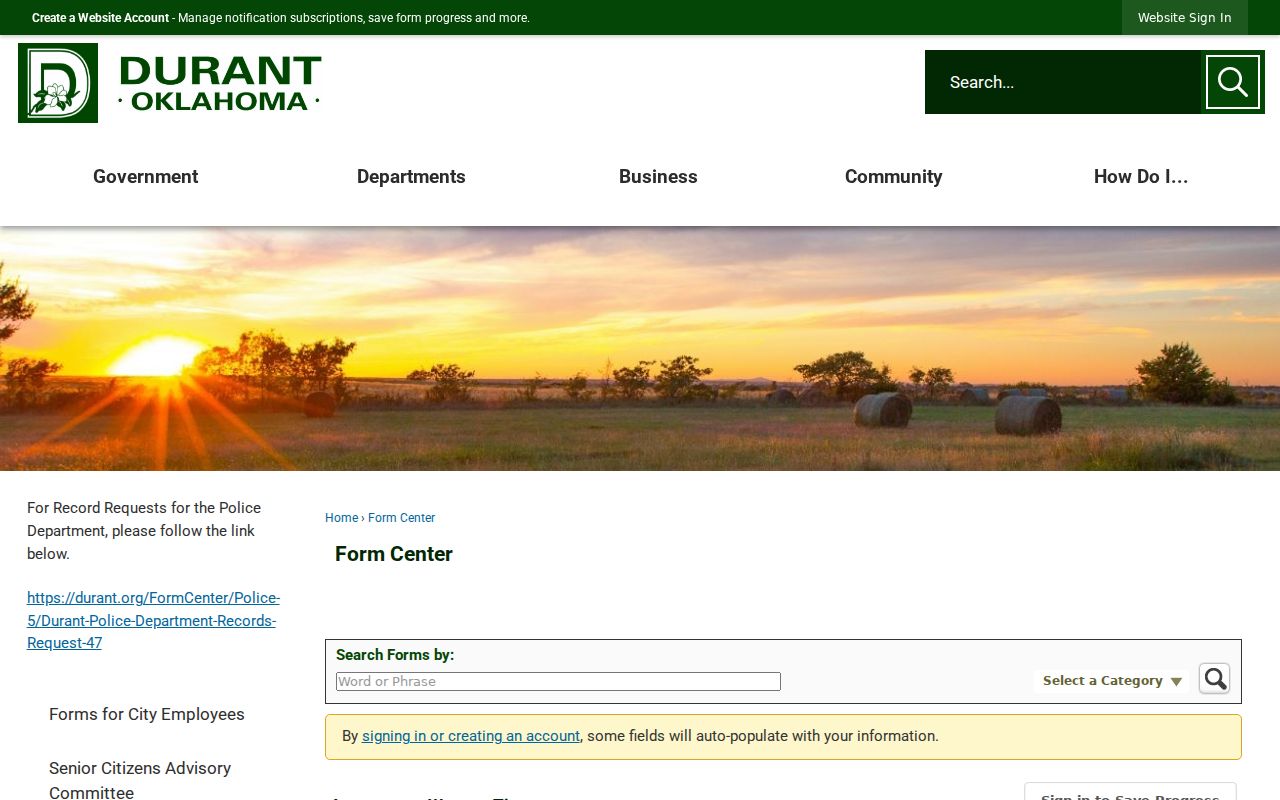Open the Business menu
The height and width of the screenshot is (800, 1280).
pos(658,177)
